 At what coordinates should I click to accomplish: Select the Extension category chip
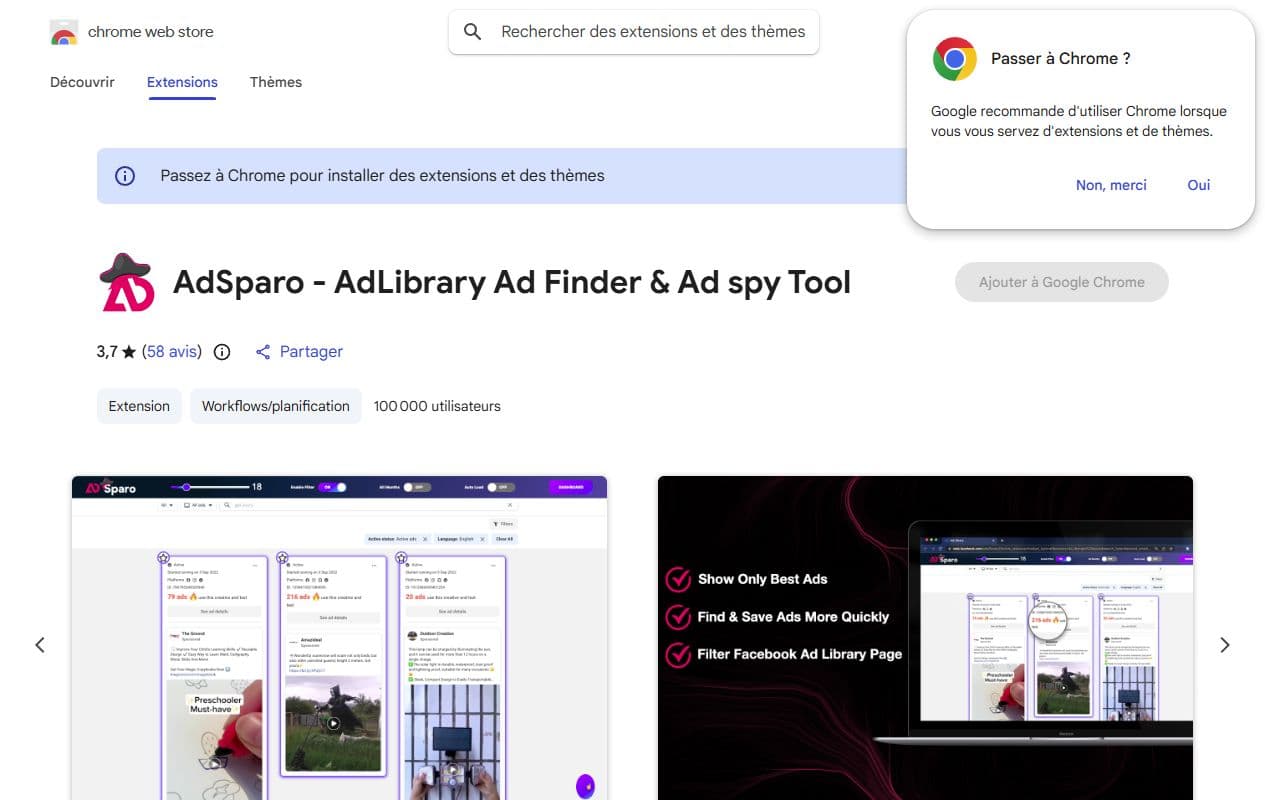coord(139,406)
